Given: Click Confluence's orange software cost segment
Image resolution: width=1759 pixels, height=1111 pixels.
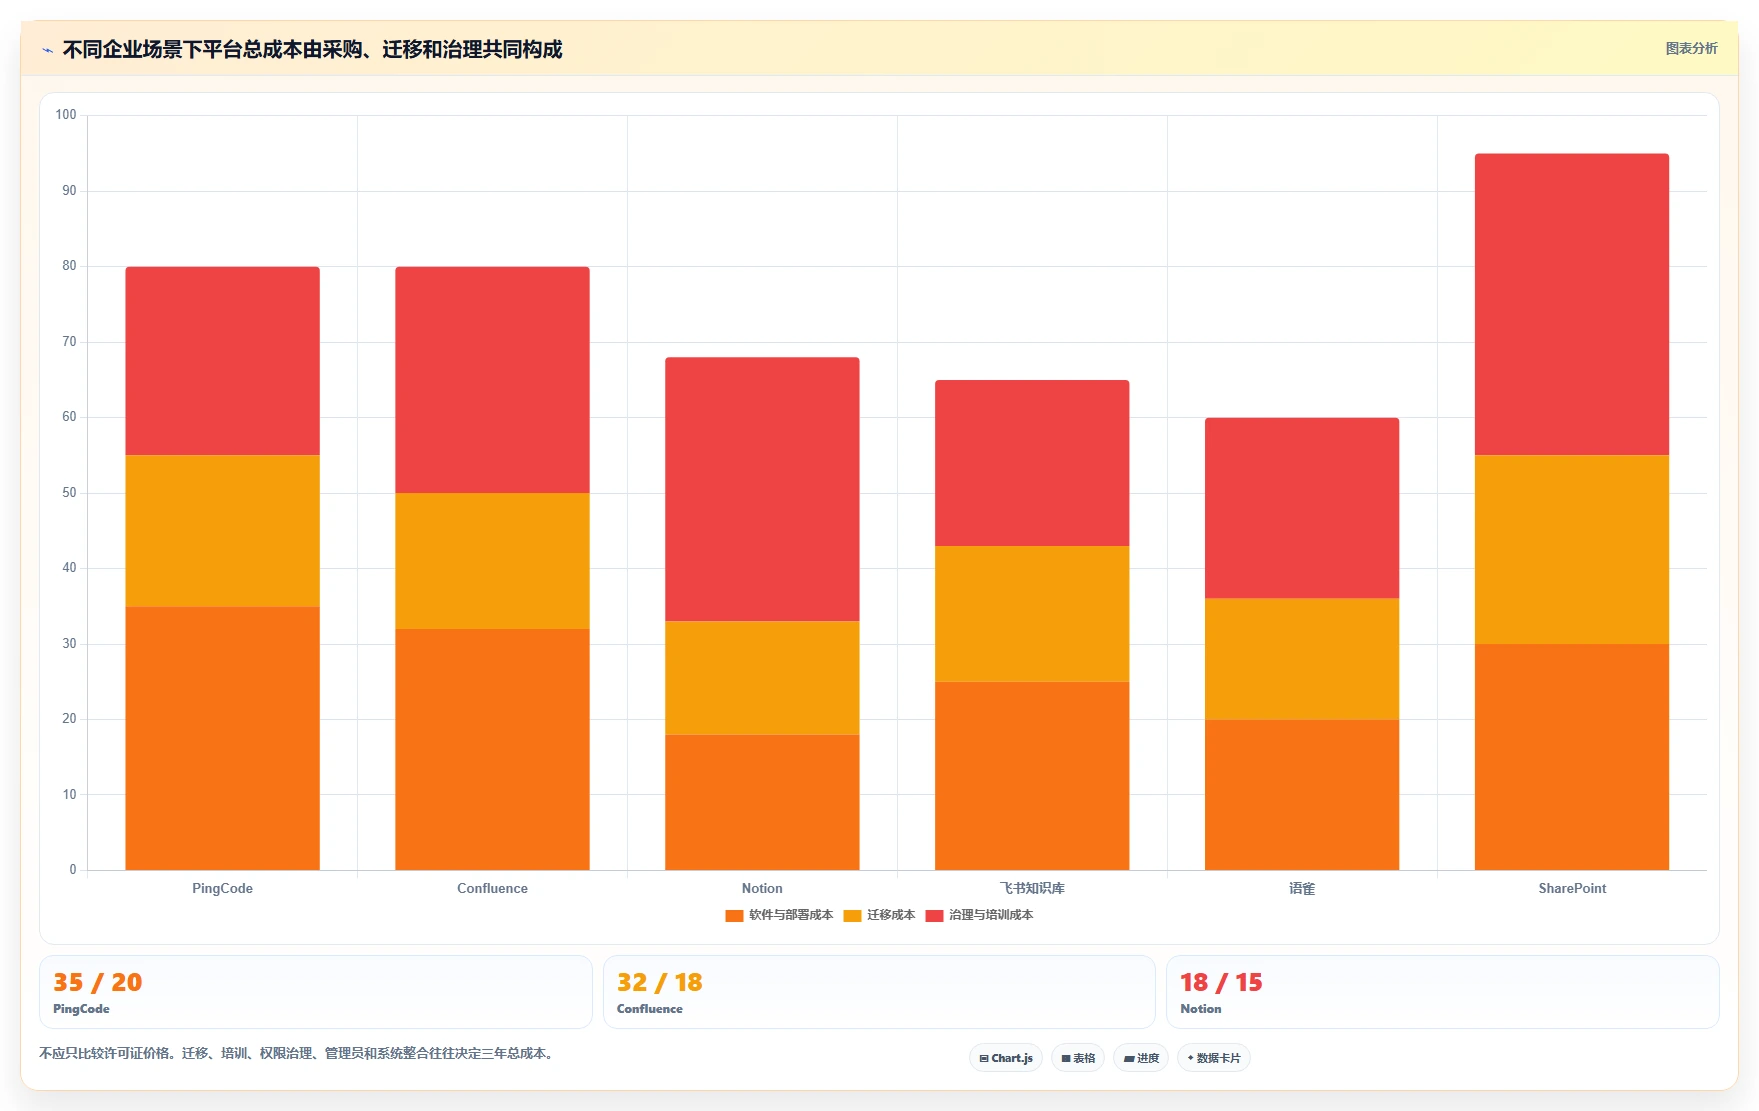Looking at the screenshot, I should 492,749.
